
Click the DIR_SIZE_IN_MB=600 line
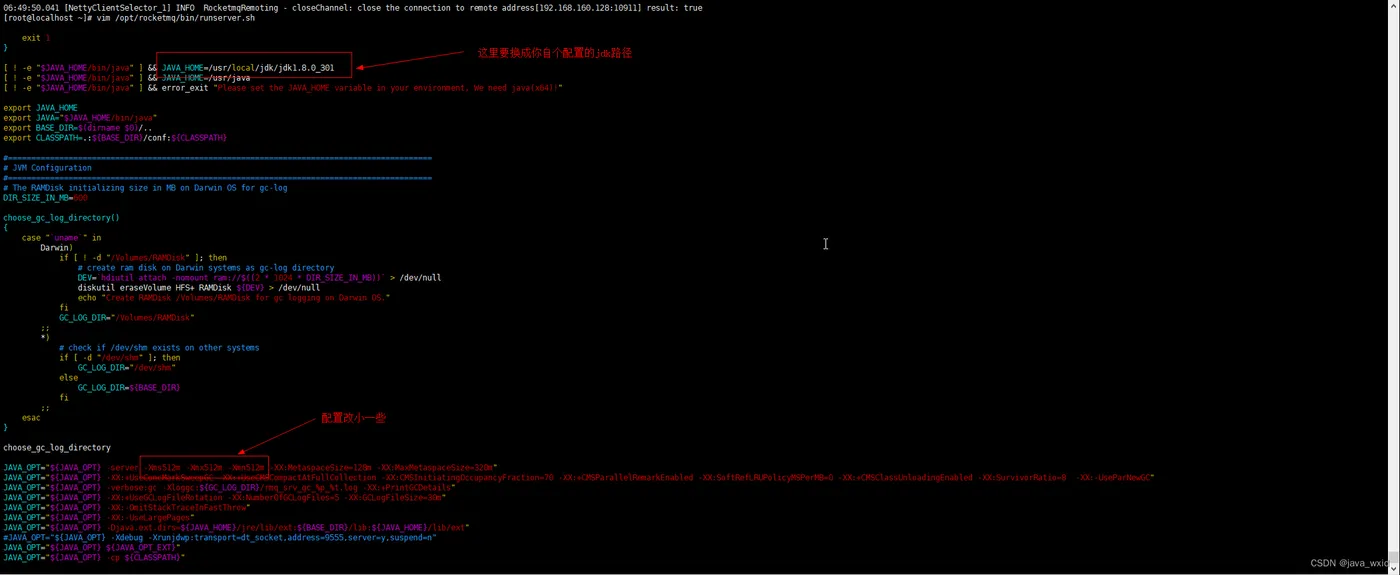tap(45, 197)
